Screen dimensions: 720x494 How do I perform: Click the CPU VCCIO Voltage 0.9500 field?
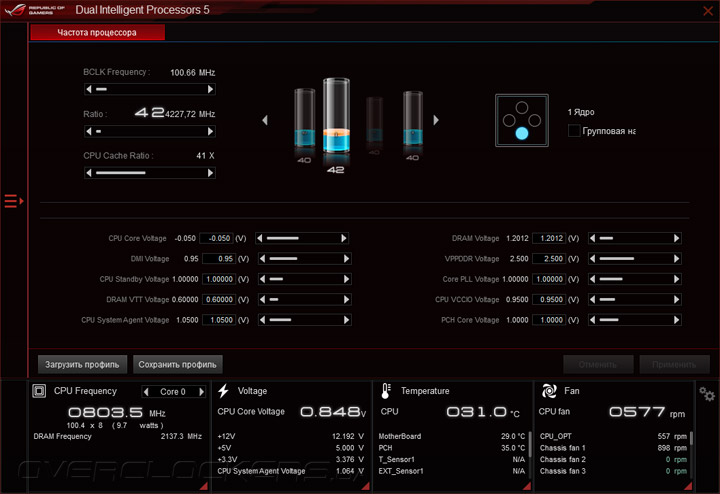pyautogui.click(x=549, y=299)
